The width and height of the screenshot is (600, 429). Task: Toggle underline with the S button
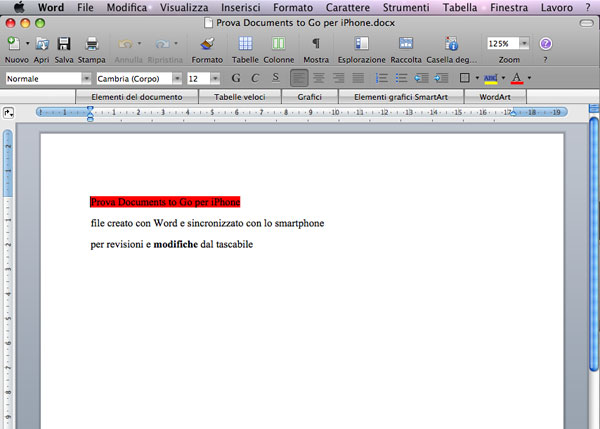(x=276, y=78)
